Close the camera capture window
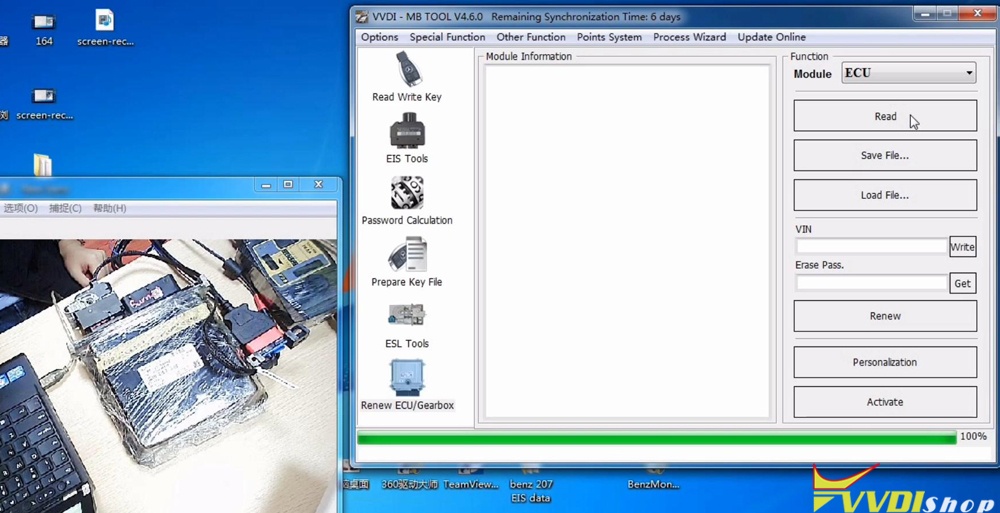Screen dimensions: 1000x513 tap(318, 184)
